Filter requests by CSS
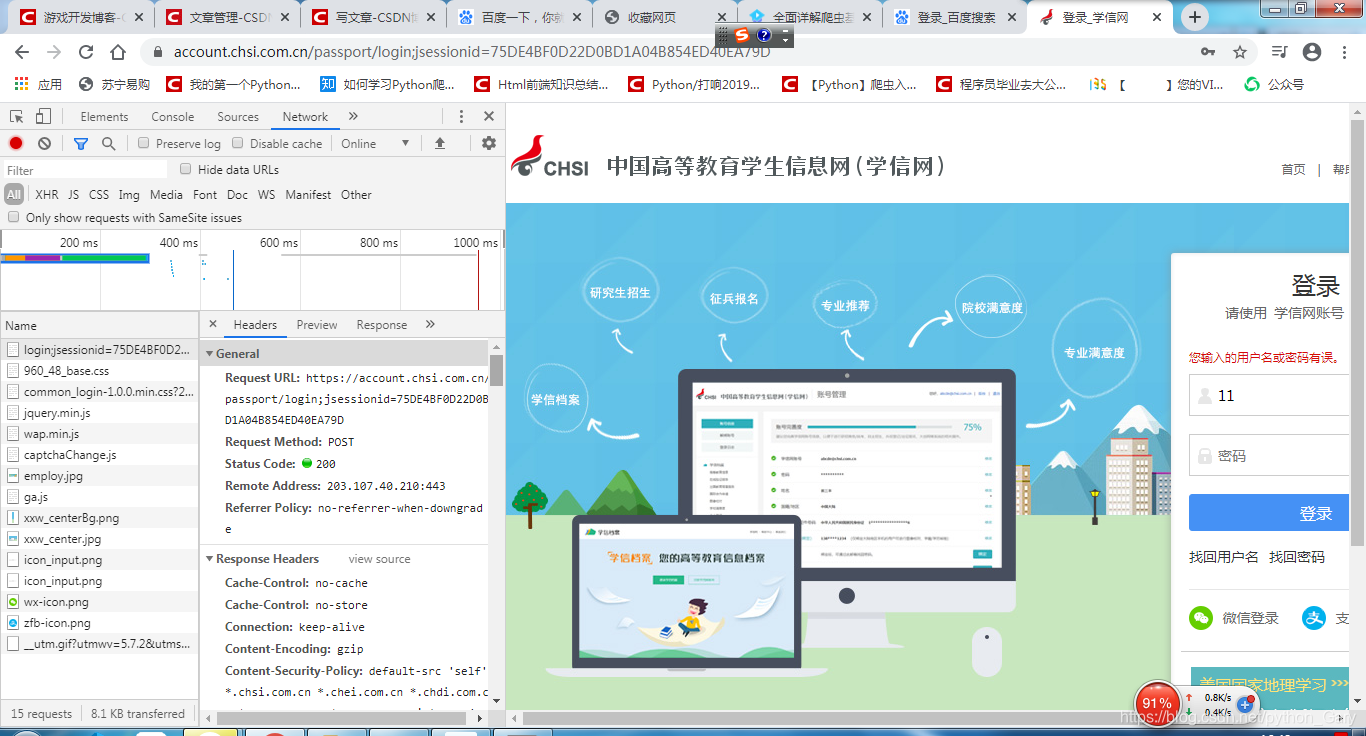This screenshot has height=736, width=1366. 99,195
